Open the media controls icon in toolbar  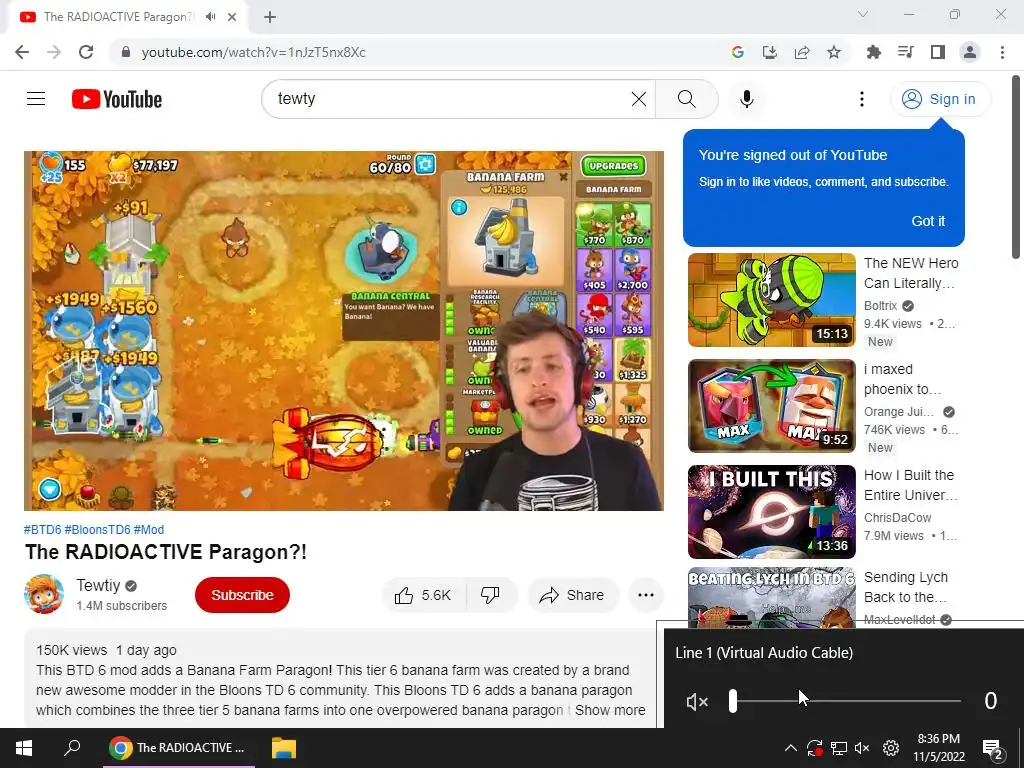[x=906, y=52]
